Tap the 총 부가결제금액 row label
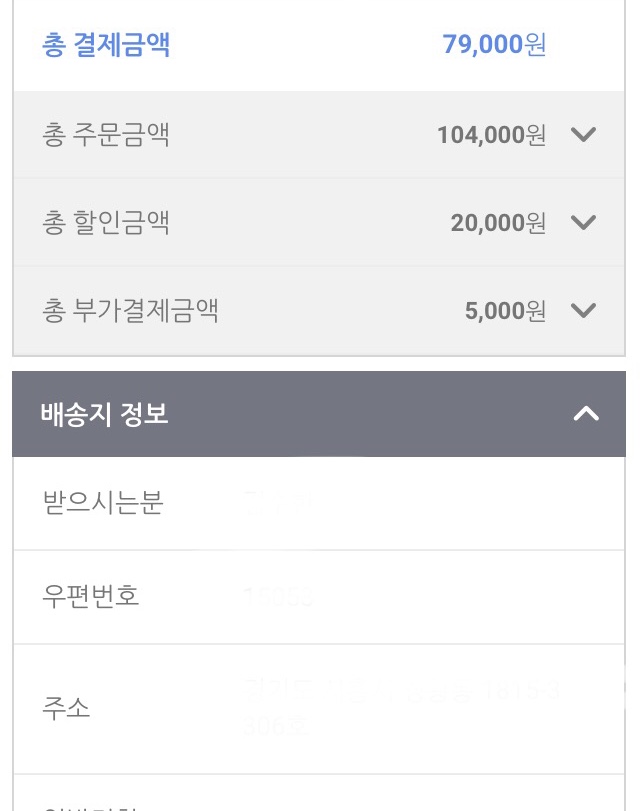The height and width of the screenshot is (811, 640). click(x=131, y=310)
